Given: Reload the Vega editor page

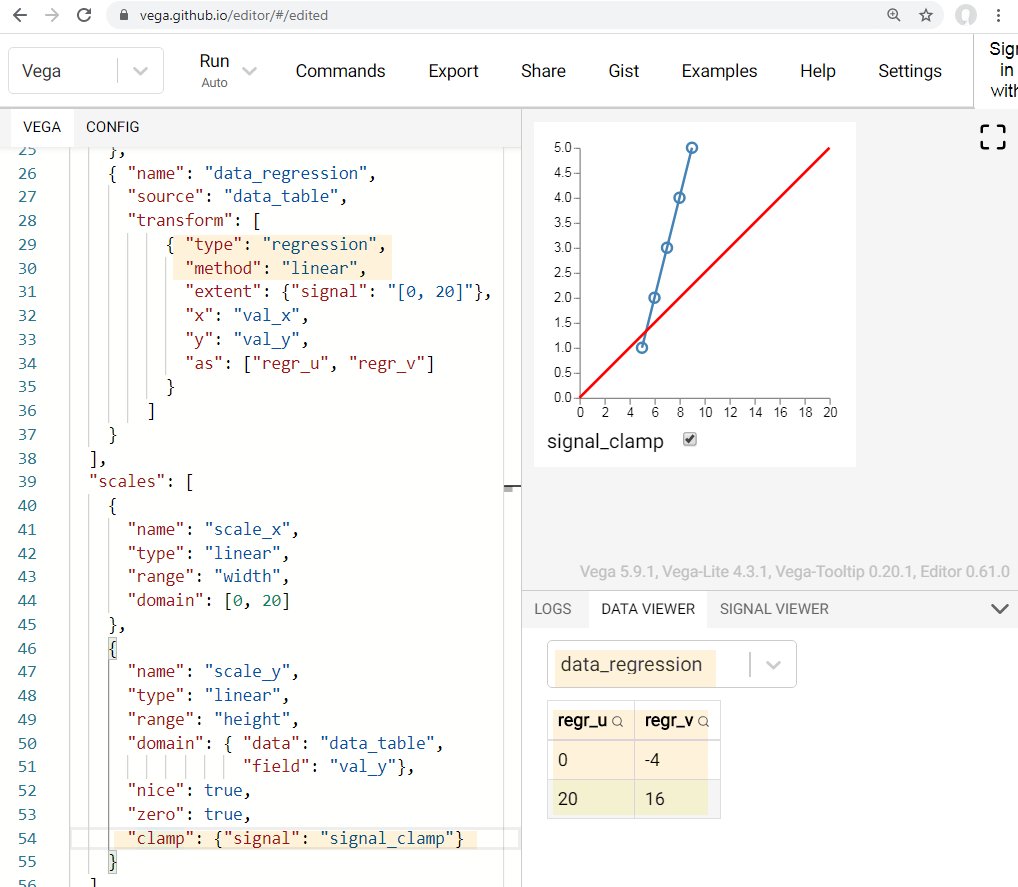Looking at the screenshot, I should [x=84, y=15].
